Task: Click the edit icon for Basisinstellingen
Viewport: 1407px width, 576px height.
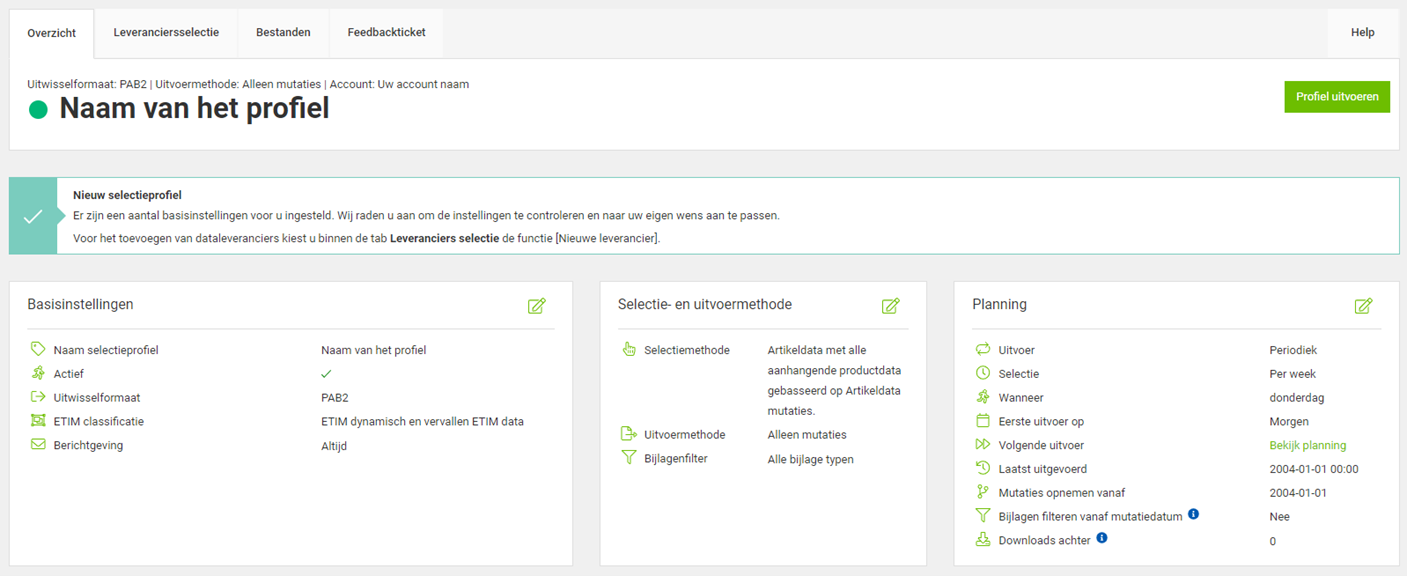Action: (x=537, y=306)
